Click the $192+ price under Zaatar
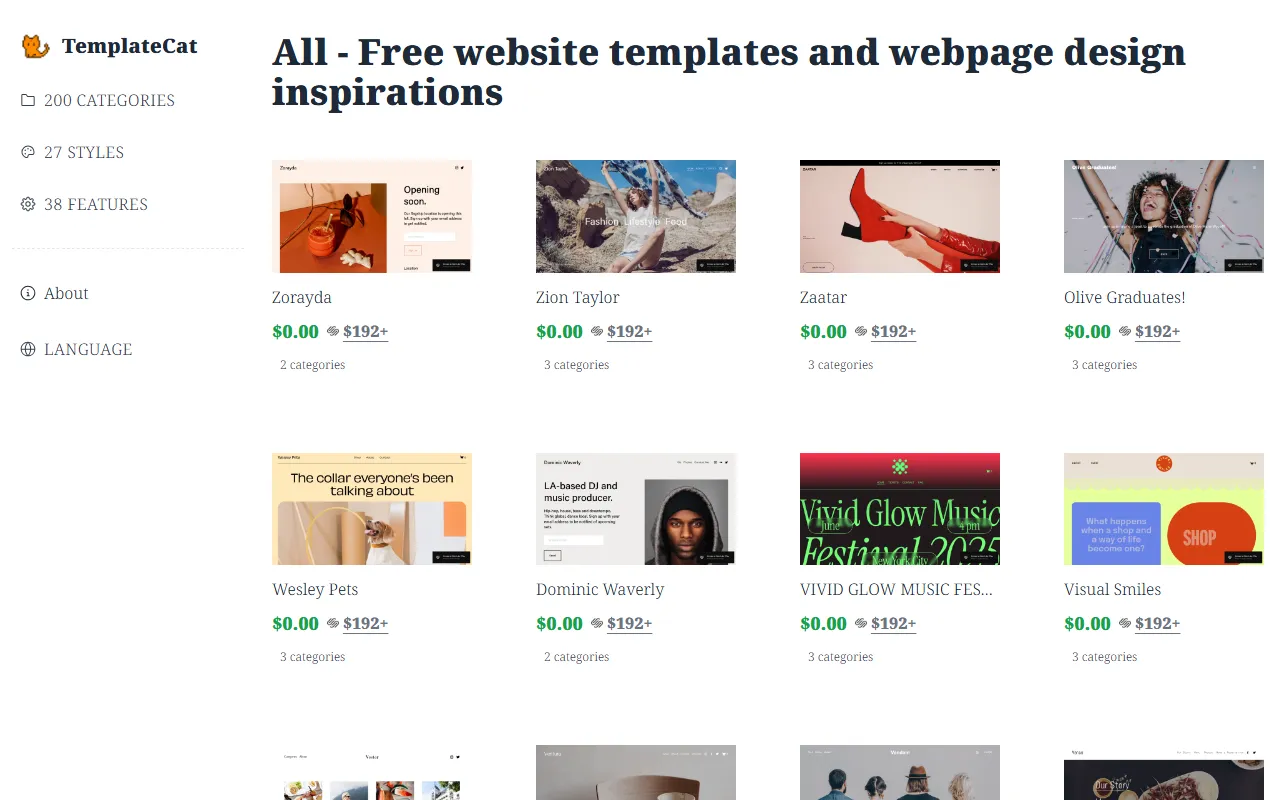This screenshot has width=1280, height=800. [x=894, y=331]
